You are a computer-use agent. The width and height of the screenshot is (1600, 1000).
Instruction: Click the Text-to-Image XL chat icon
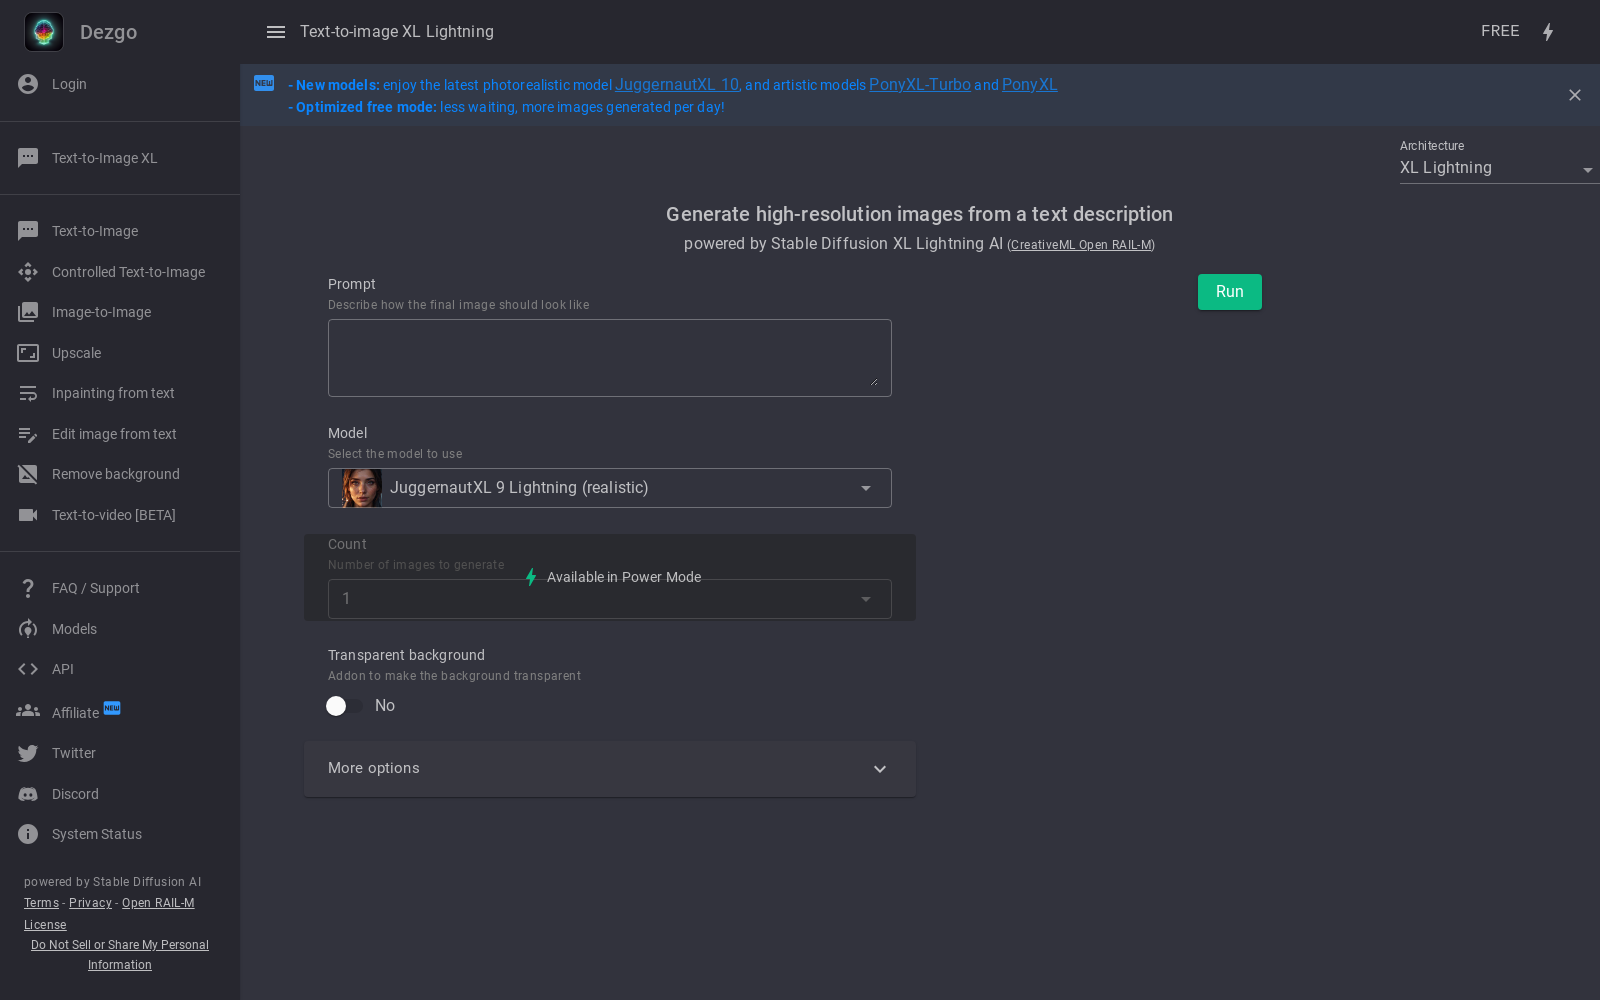(28, 158)
